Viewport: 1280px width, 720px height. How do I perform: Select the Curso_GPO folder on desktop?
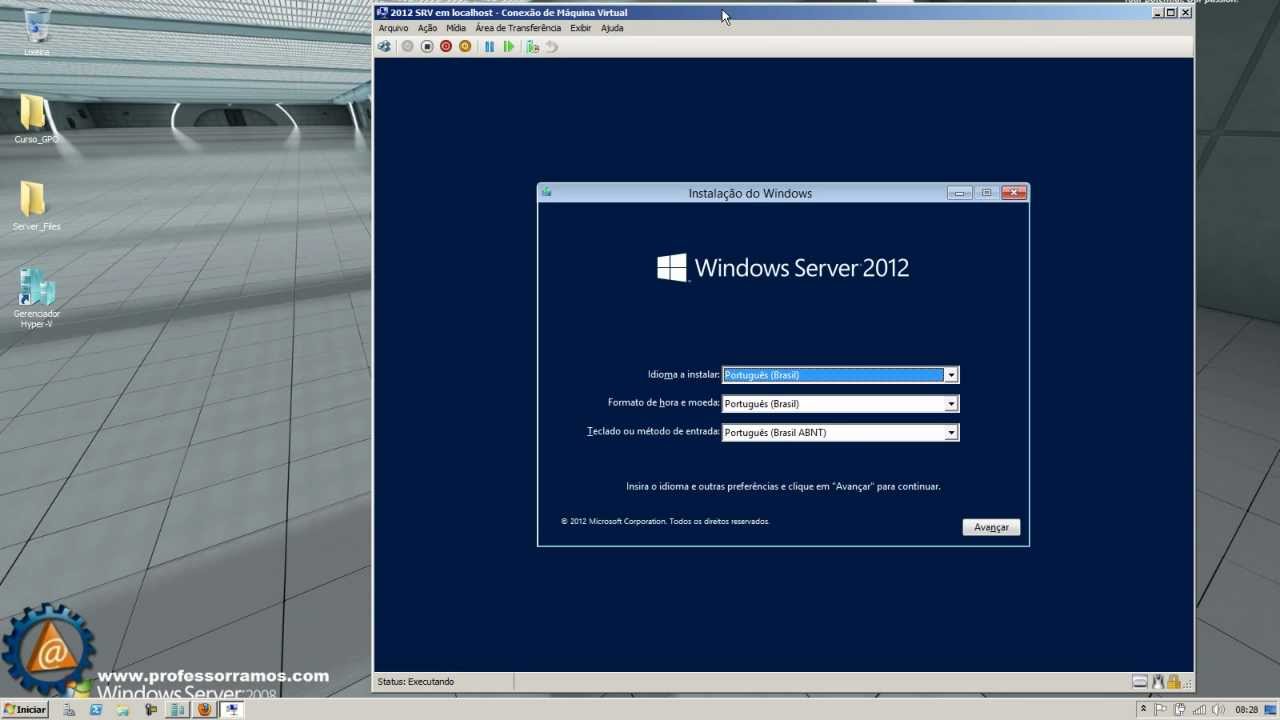(36, 120)
